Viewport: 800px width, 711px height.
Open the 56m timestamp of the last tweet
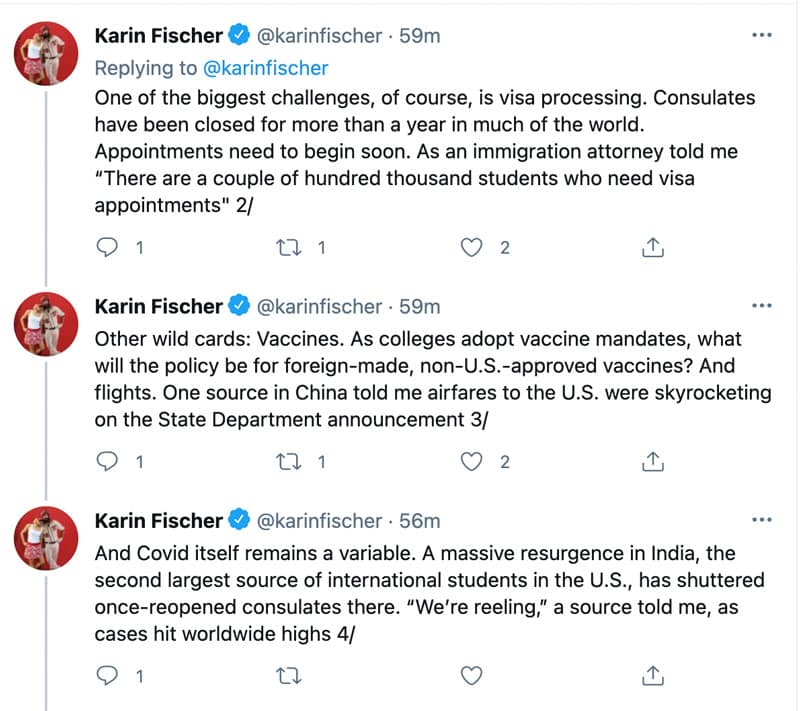point(419,521)
